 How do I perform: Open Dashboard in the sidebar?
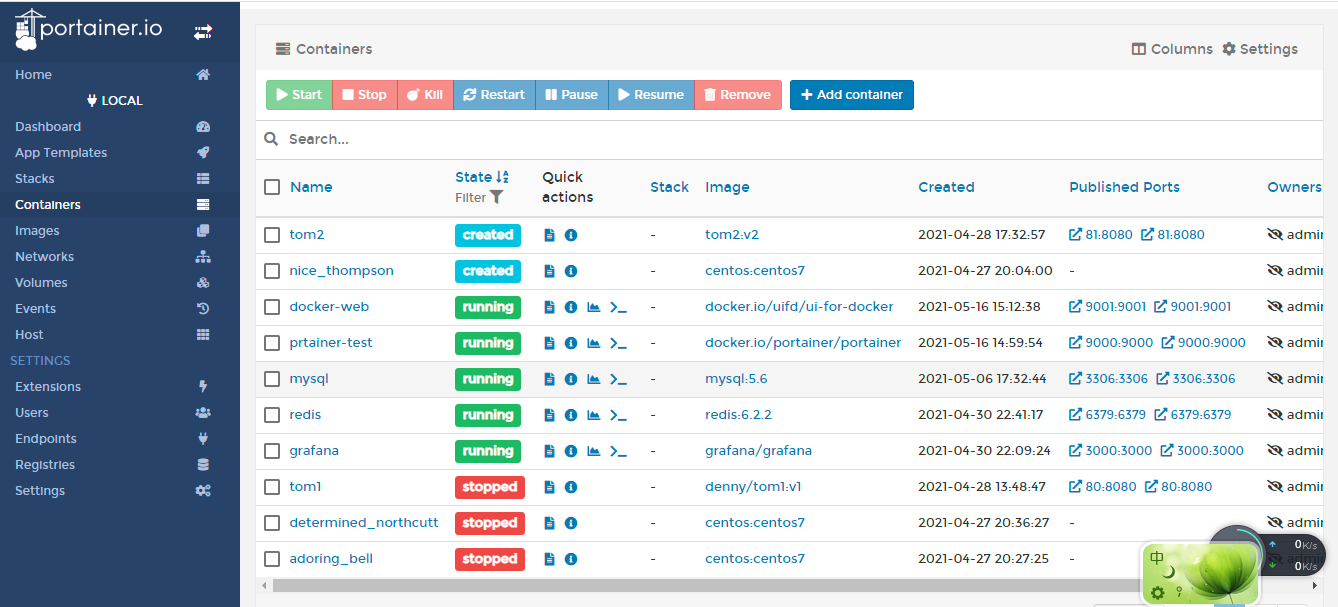(x=120, y=127)
